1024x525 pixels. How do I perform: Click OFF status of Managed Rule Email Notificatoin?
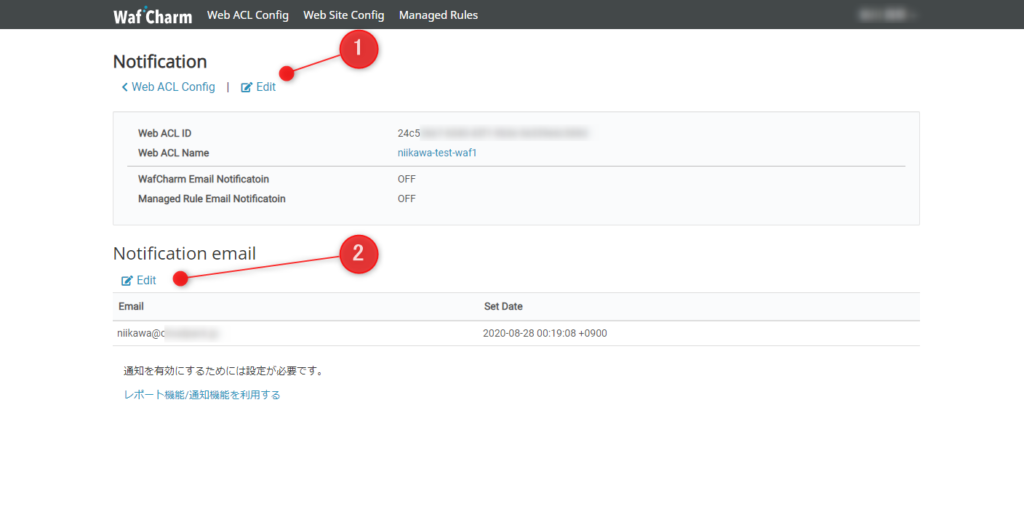tap(406, 199)
